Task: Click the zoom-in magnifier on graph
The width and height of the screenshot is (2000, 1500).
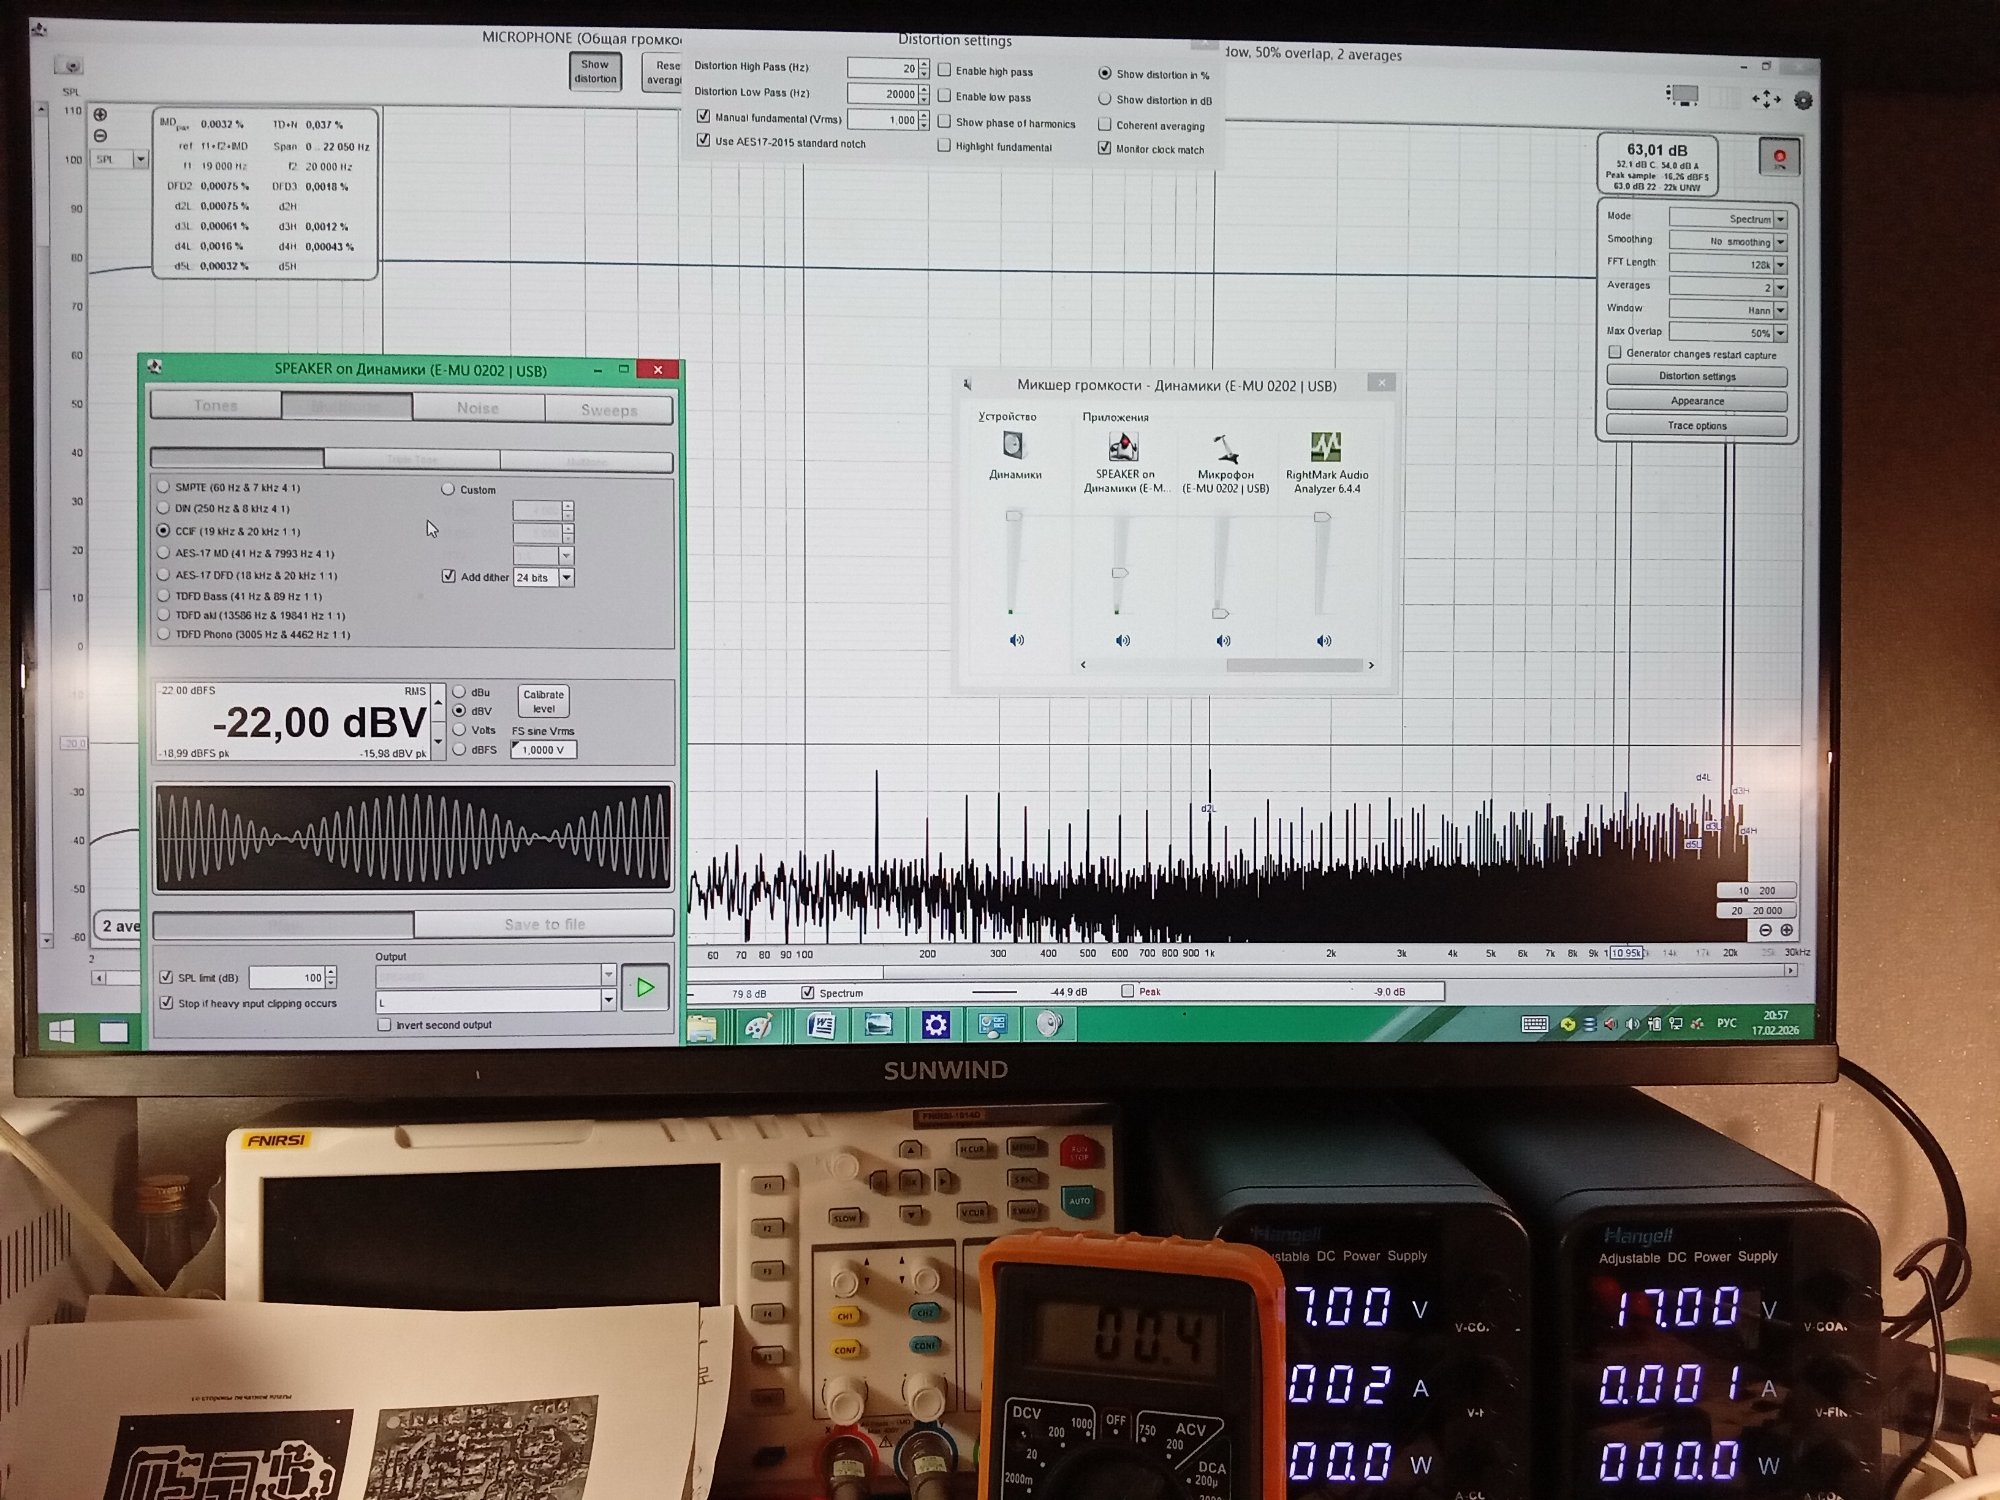Action: 100,114
